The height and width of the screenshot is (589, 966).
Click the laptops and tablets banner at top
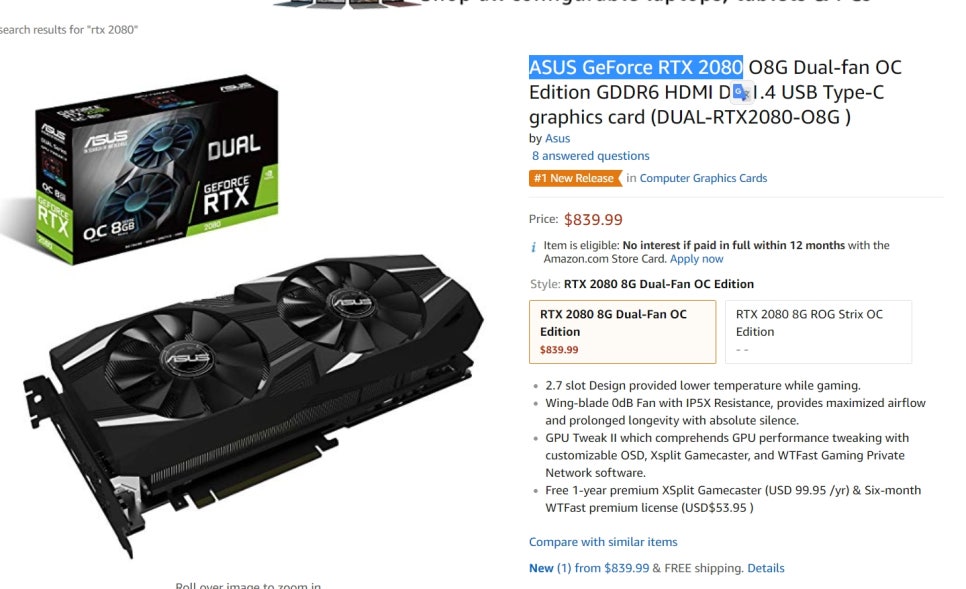pos(573,3)
